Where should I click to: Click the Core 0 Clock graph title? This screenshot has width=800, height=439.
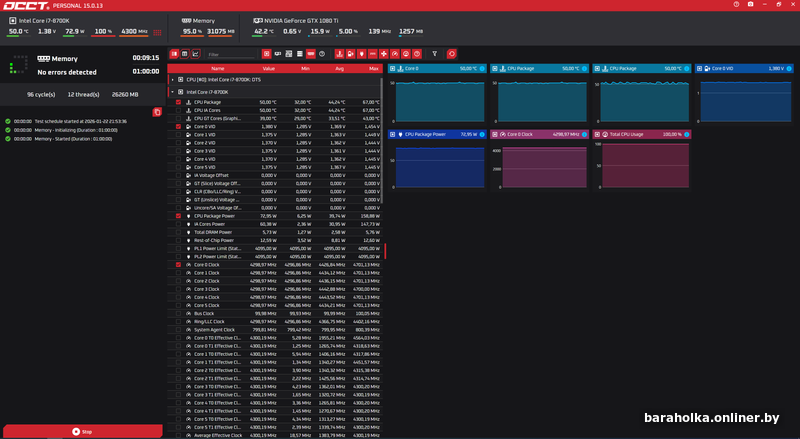[x=526, y=133]
